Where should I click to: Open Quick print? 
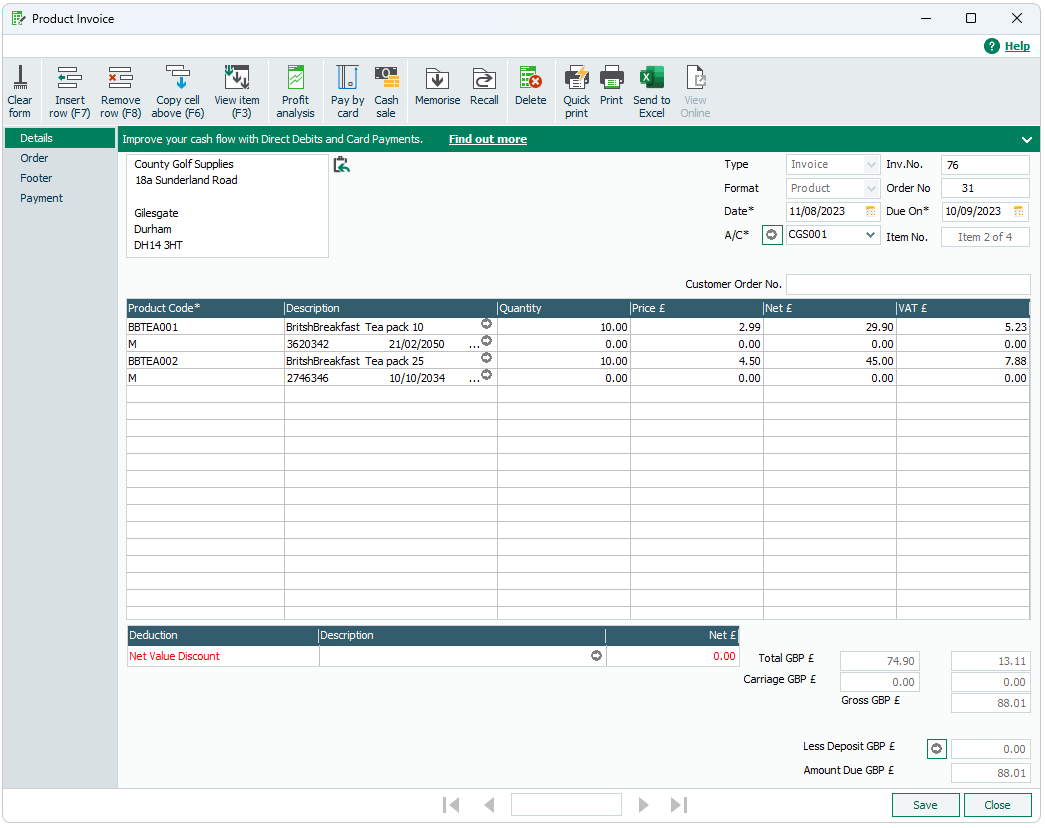[x=577, y=90]
